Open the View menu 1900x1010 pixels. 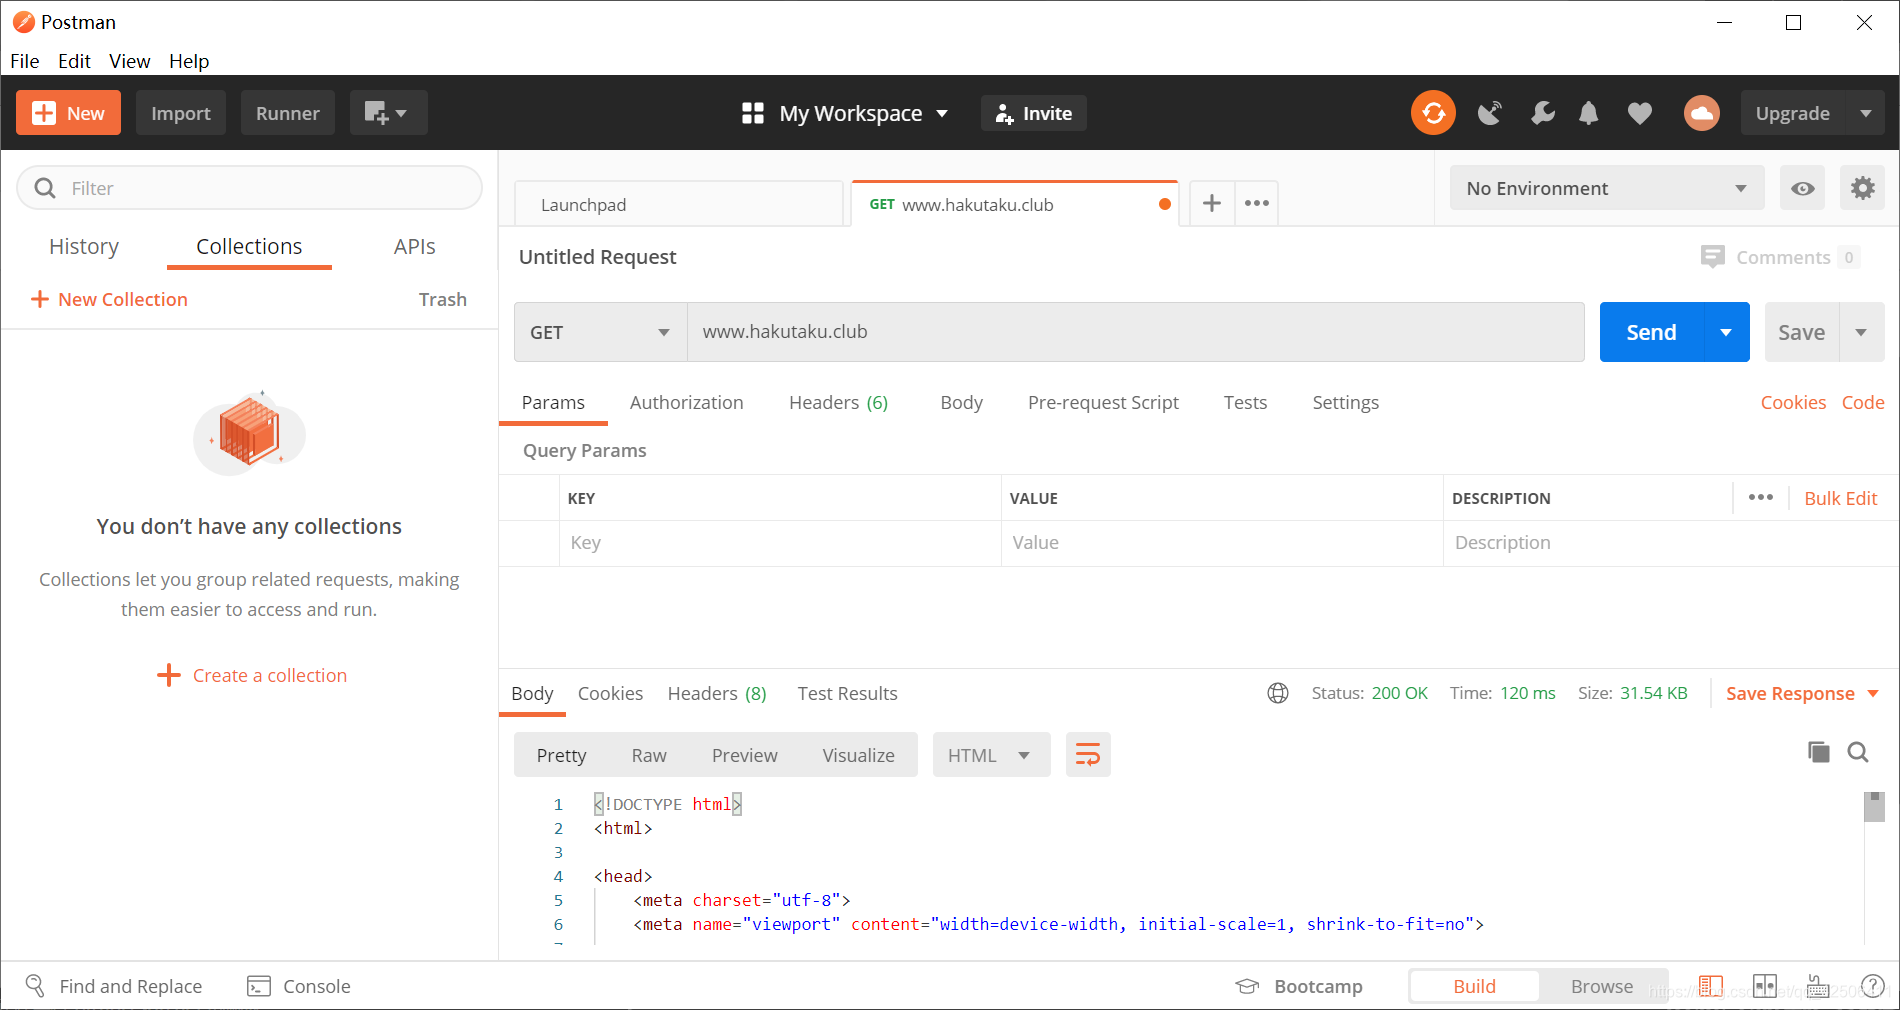click(129, 61)
